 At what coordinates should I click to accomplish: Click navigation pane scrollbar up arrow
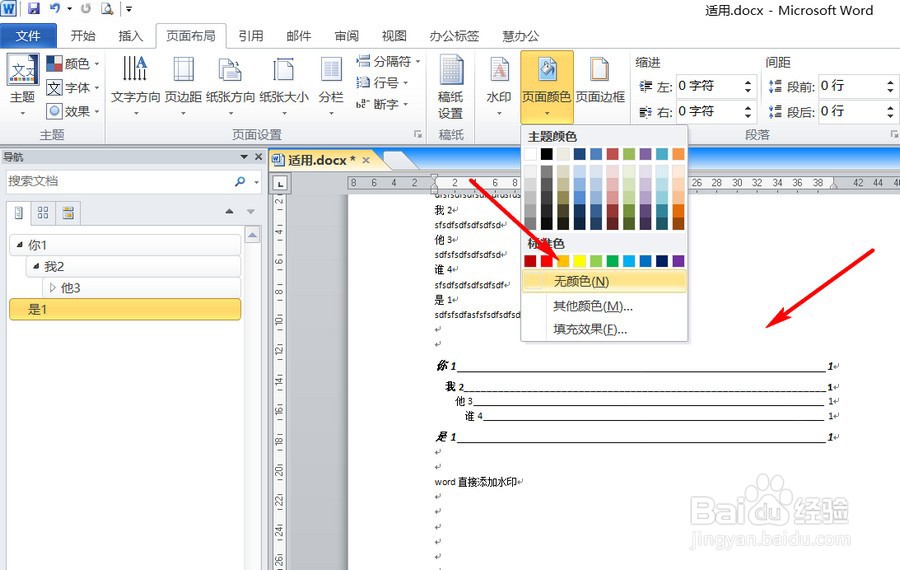pos(253,235)
